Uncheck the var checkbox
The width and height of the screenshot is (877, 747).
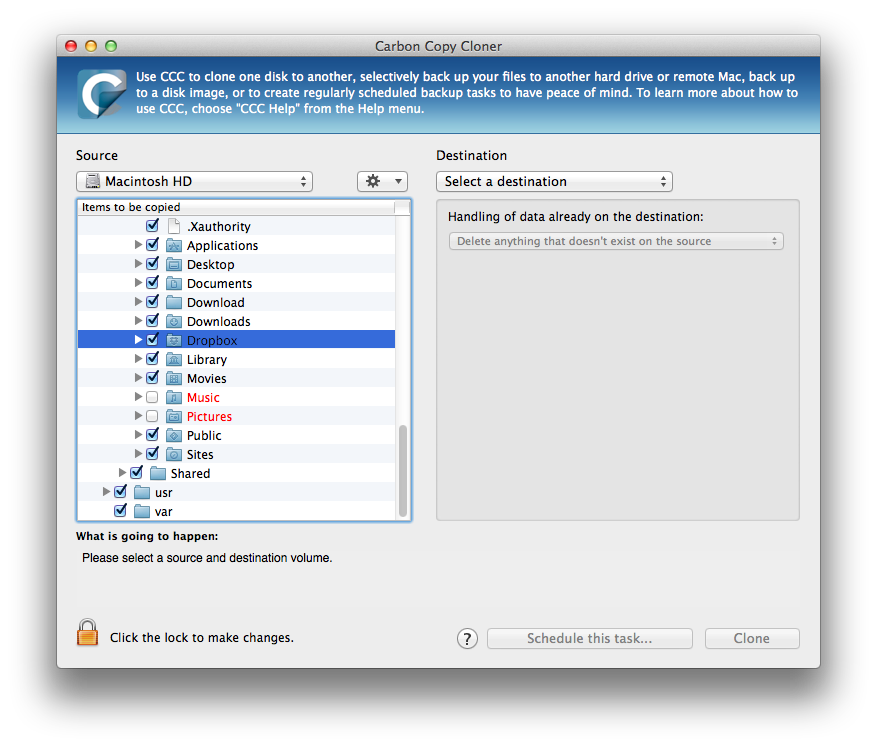coord(120,510)
